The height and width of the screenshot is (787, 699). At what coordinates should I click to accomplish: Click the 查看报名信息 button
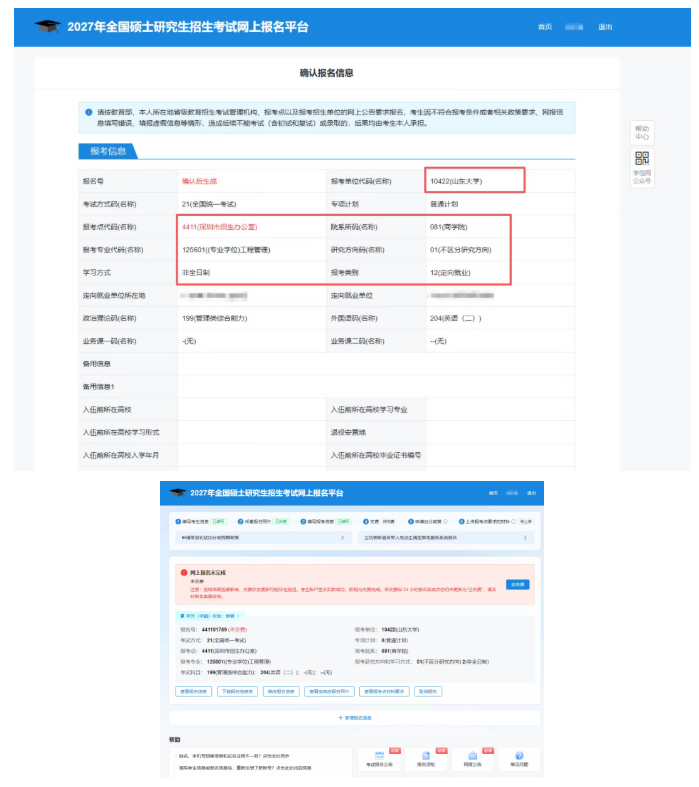(x=193, y=691)
